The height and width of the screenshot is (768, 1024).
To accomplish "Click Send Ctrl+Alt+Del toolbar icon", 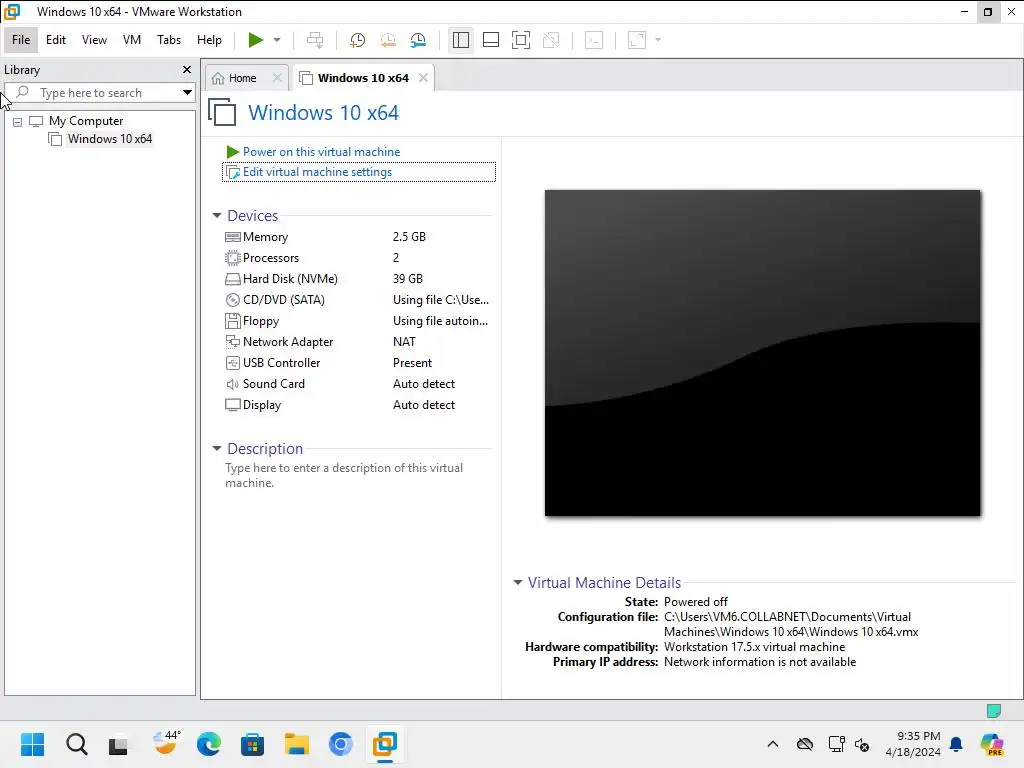I will pyautogui.click(x=315, y=40).
